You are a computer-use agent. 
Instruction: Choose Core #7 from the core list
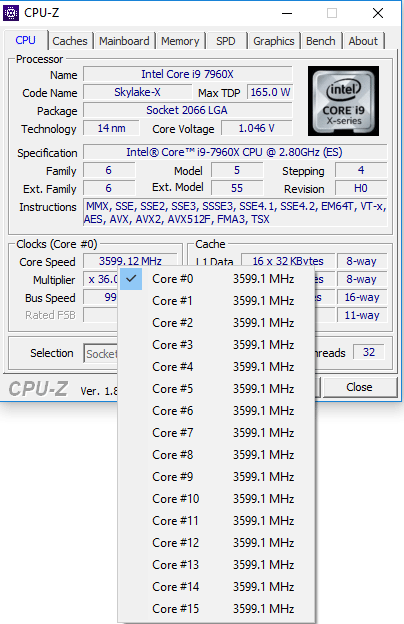pos(217,433)
